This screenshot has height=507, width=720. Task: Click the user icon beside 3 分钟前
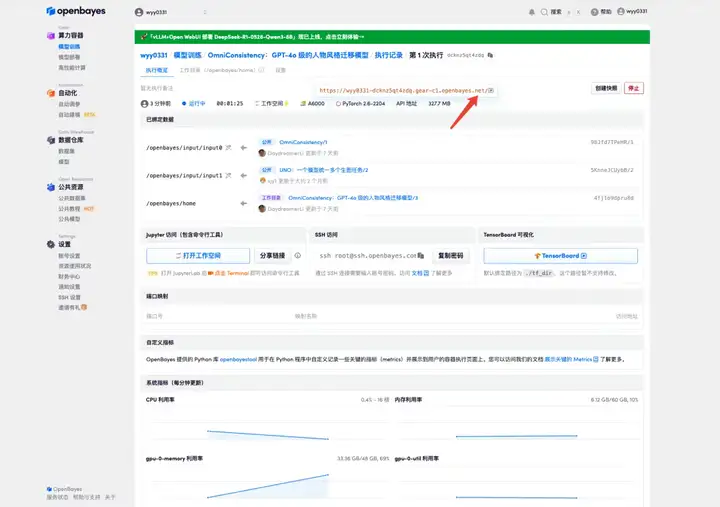(144, 104)
